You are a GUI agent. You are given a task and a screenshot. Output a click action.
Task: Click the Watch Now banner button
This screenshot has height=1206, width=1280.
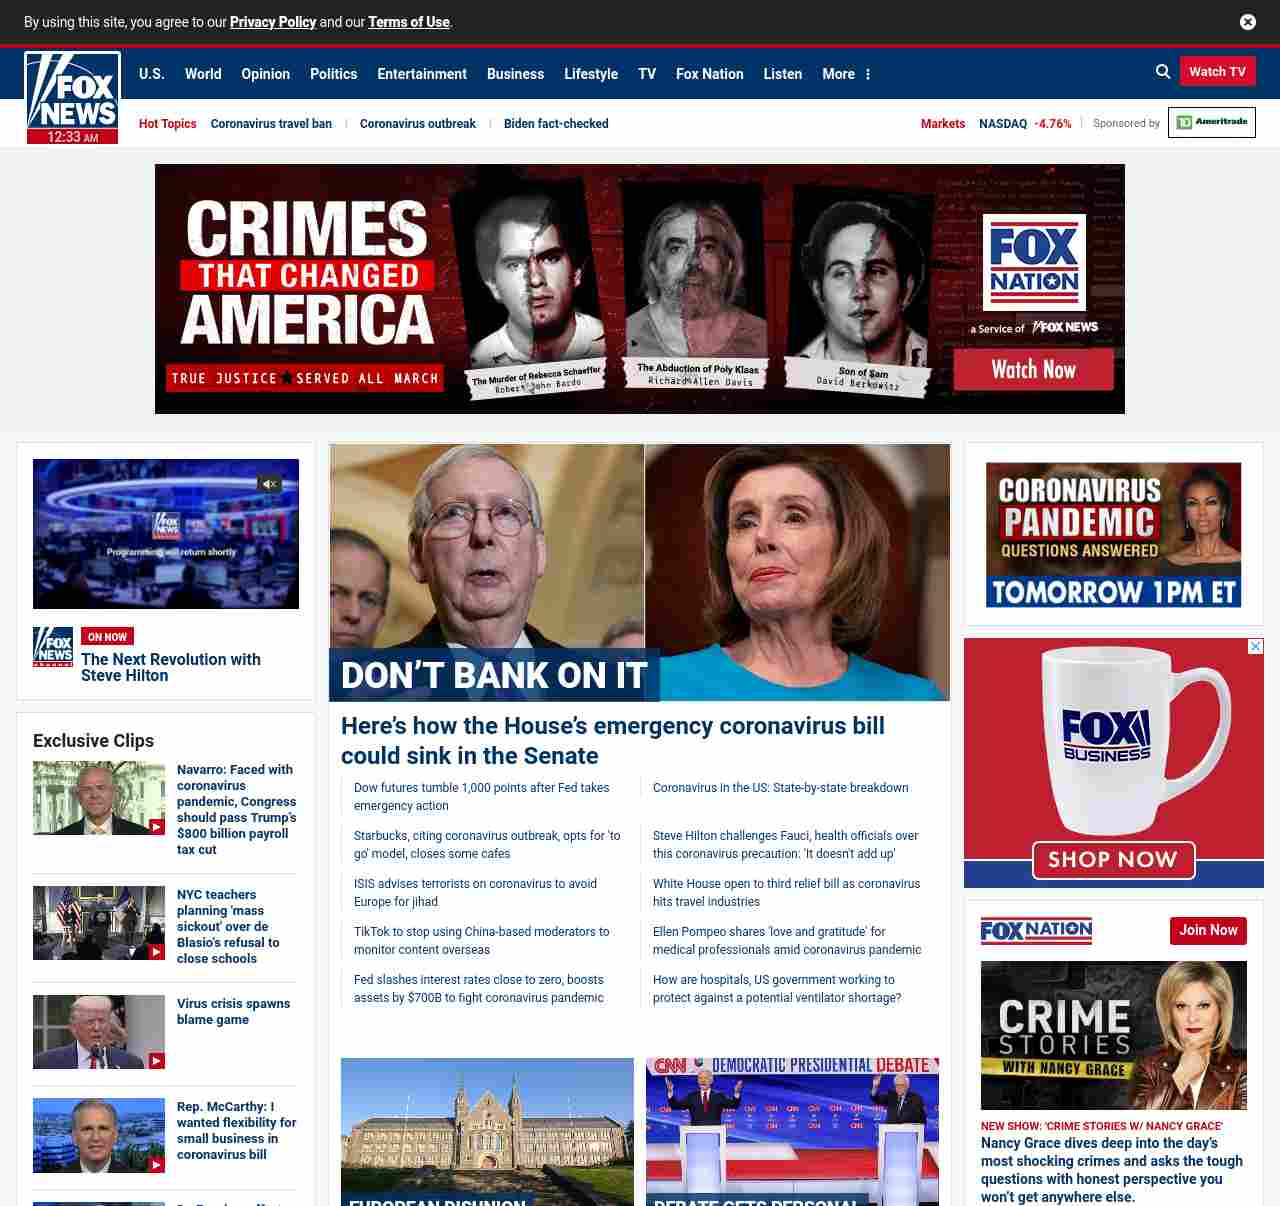(x=1033, y=370)
